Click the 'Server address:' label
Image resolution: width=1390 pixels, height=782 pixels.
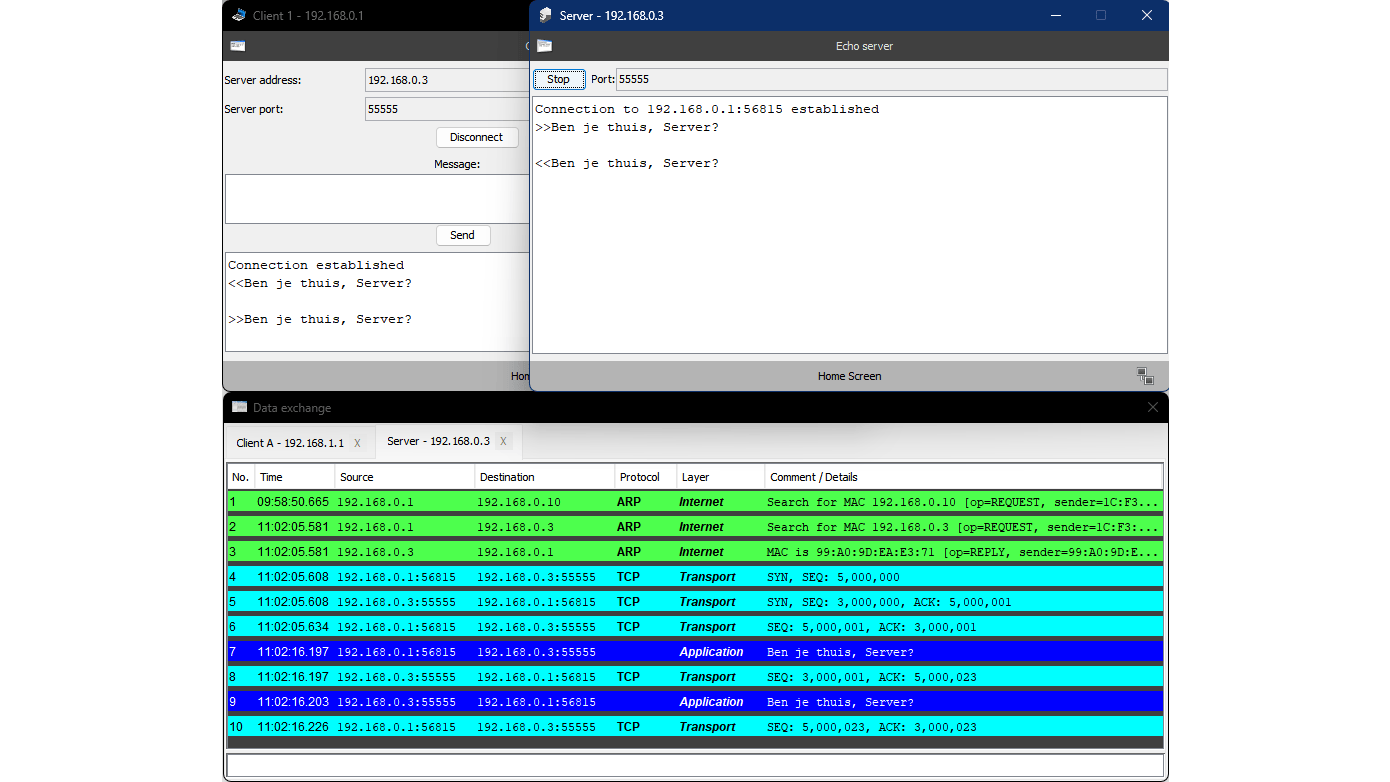click(263, 80)
